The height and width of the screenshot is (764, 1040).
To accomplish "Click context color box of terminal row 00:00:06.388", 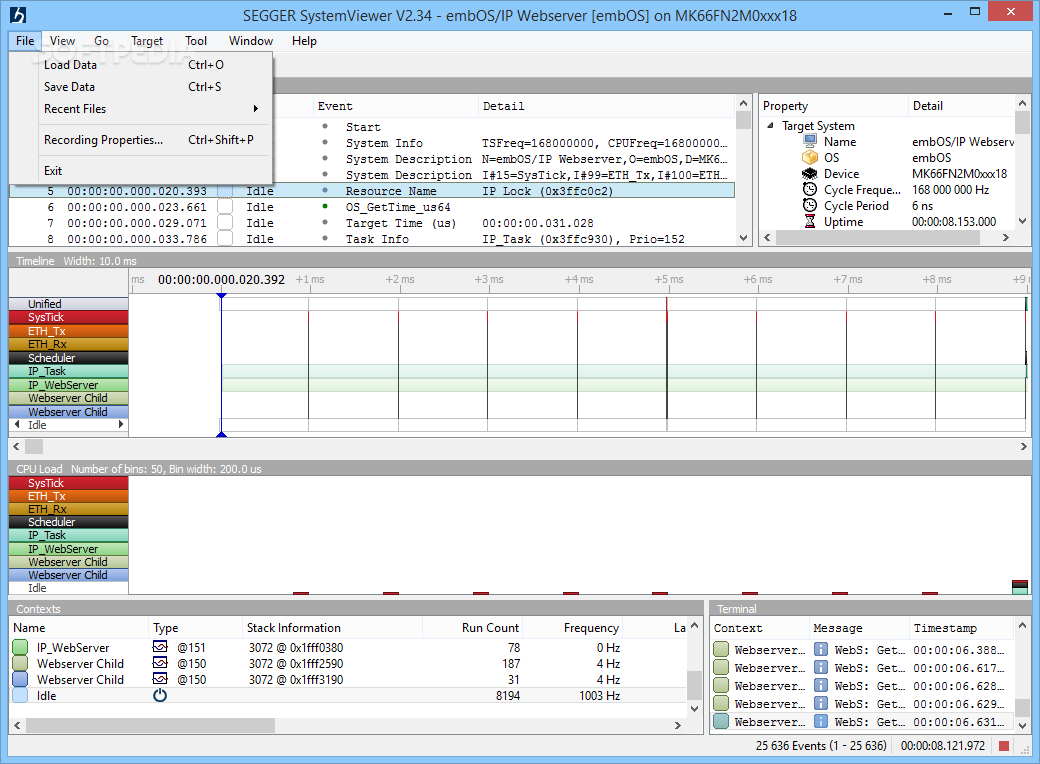I will (x=721, y=649).
